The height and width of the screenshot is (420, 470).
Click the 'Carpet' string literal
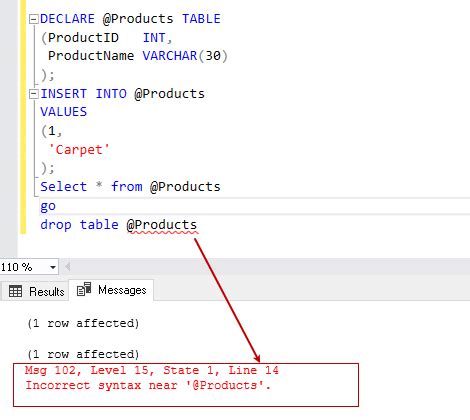79,150
